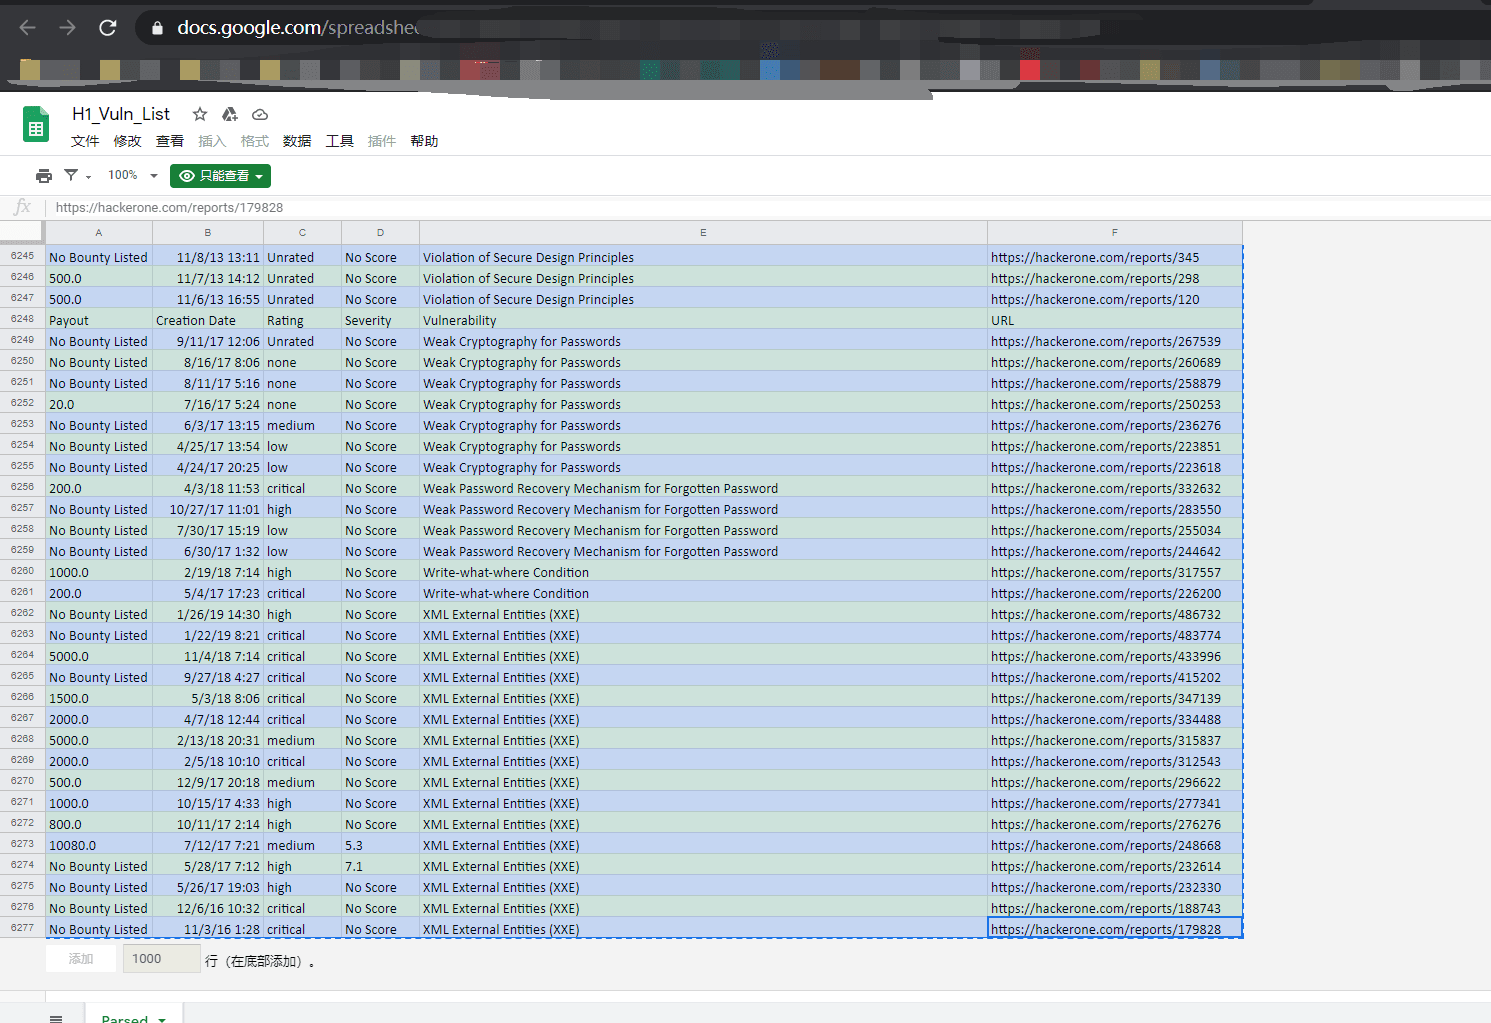
Task: Click the fx formula icon
Action: [22, 207]
